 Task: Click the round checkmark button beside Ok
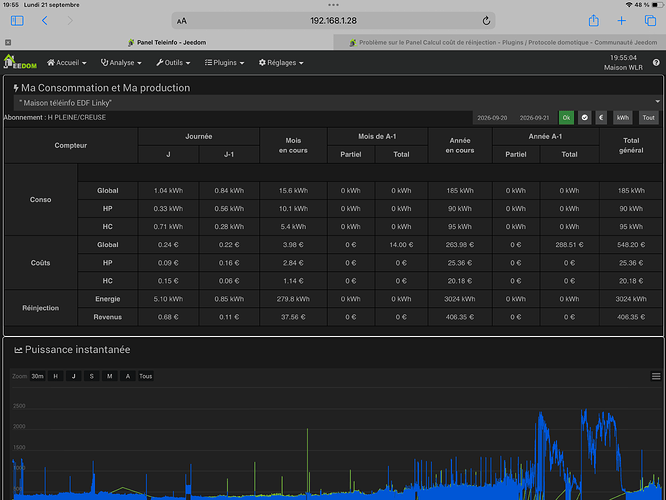(x=584, y=118)
